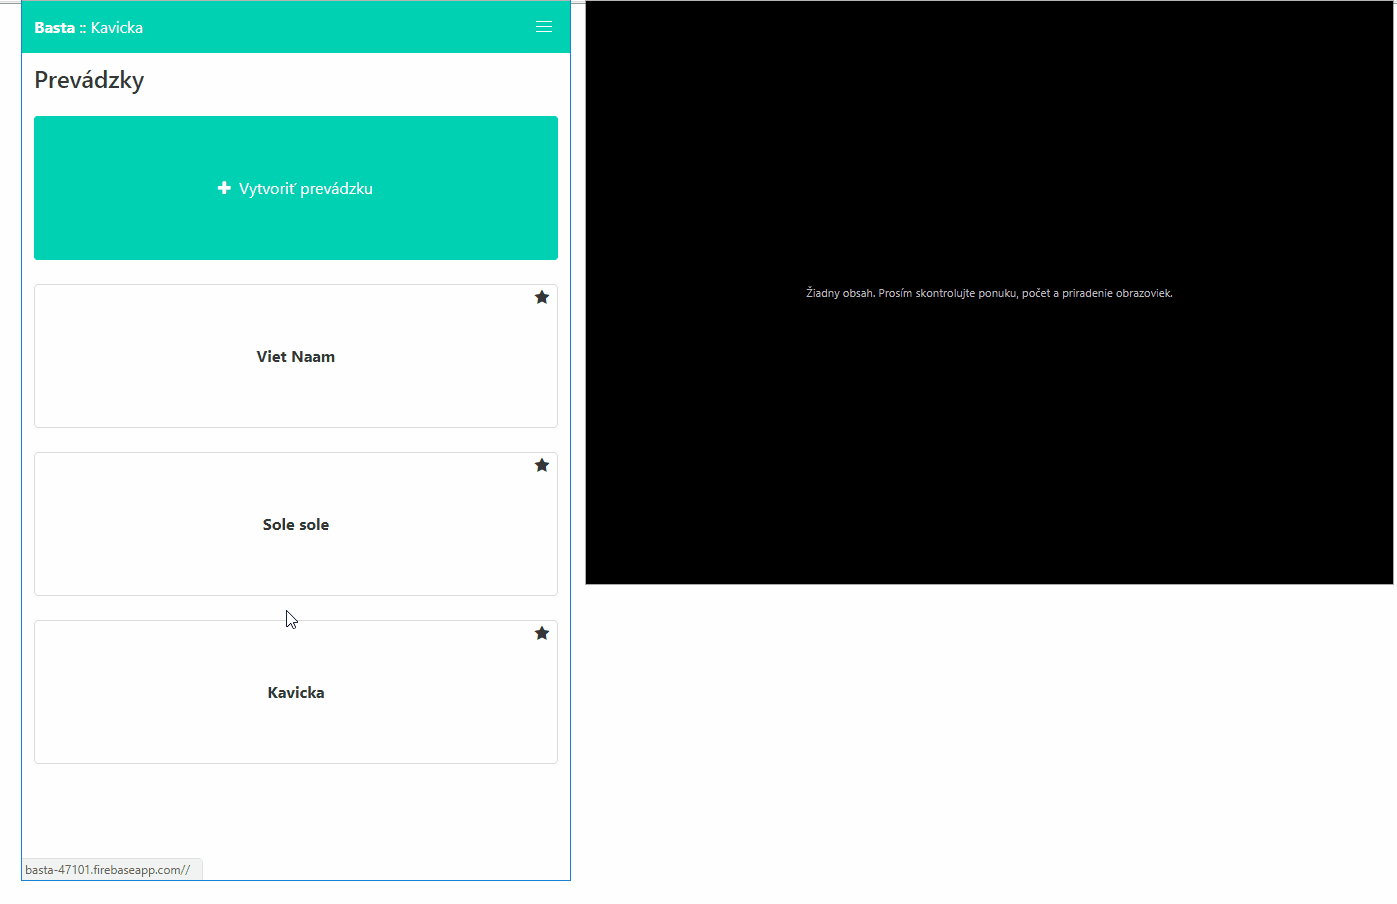Toggle the favorite star on Viet Naam
This screenshot has height=904, width=1397.
point(541,297)
